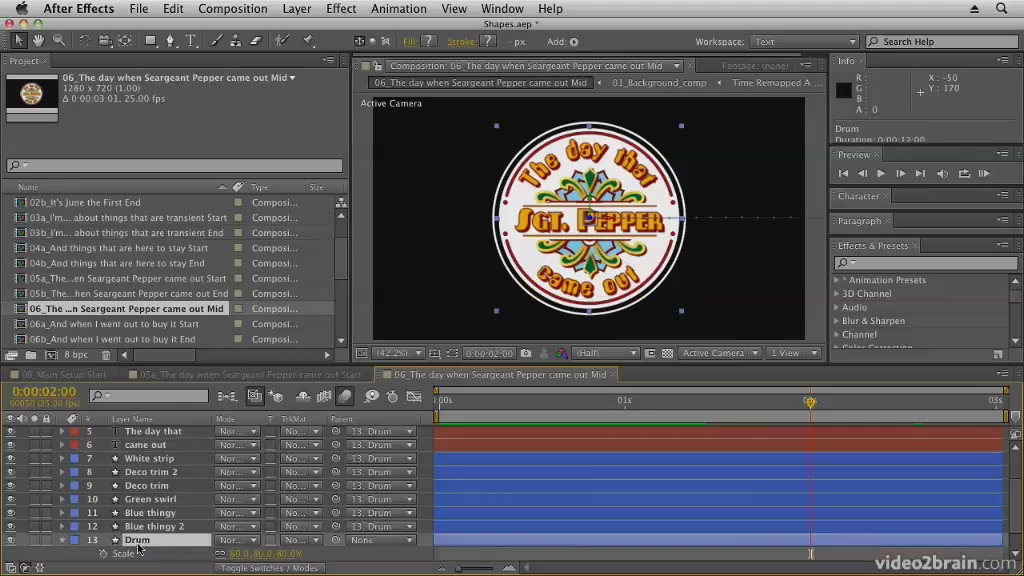Click the show channel color icon
Image resolution: width=1024 pixels, height=576 pixels.
point(561,353)
